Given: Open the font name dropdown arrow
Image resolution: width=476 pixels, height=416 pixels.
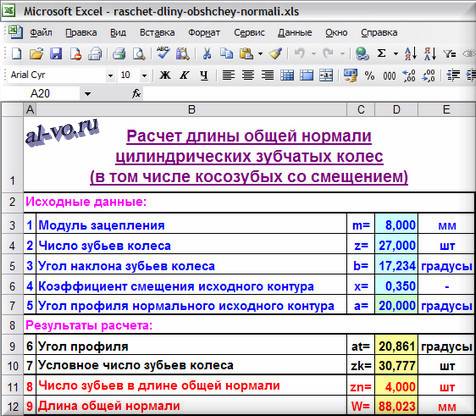Looking at the screenshot, I should [110, 76].
